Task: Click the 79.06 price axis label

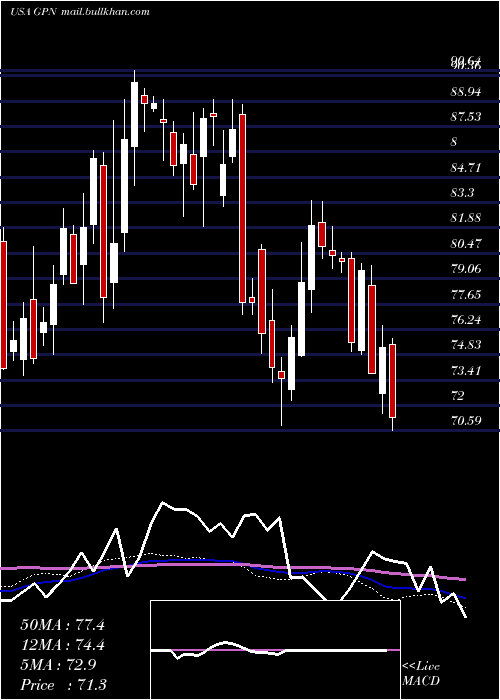Action: pos(466,269)
